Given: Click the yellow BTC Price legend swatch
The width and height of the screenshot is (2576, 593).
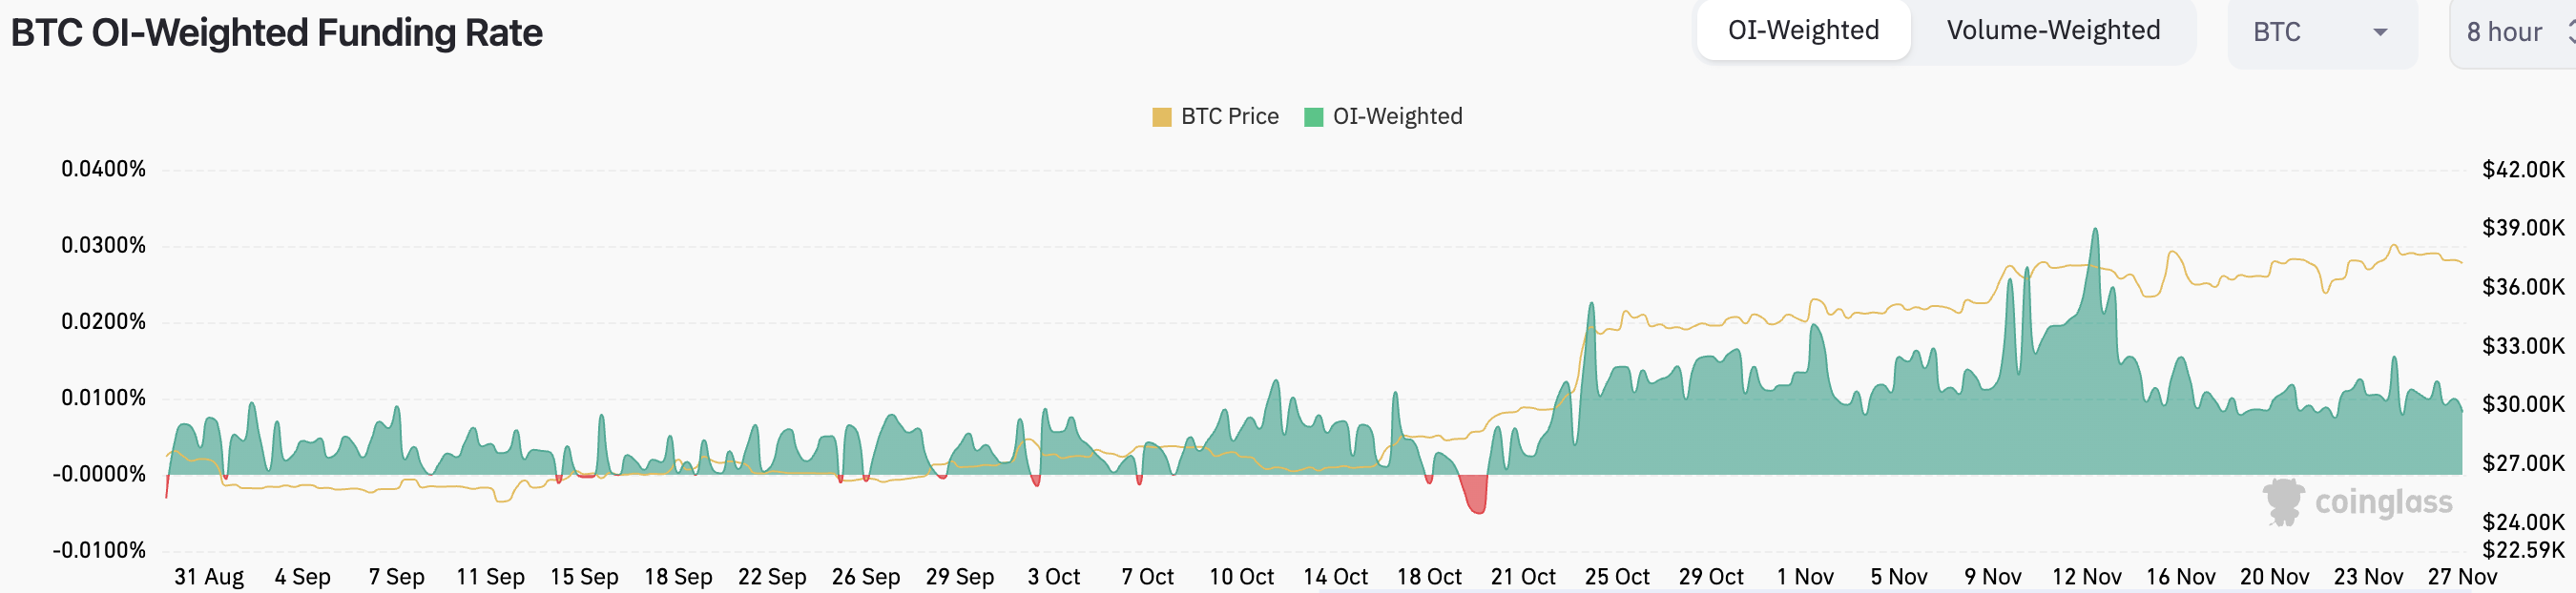Looking at the screenshot, I should point(1161,117).
